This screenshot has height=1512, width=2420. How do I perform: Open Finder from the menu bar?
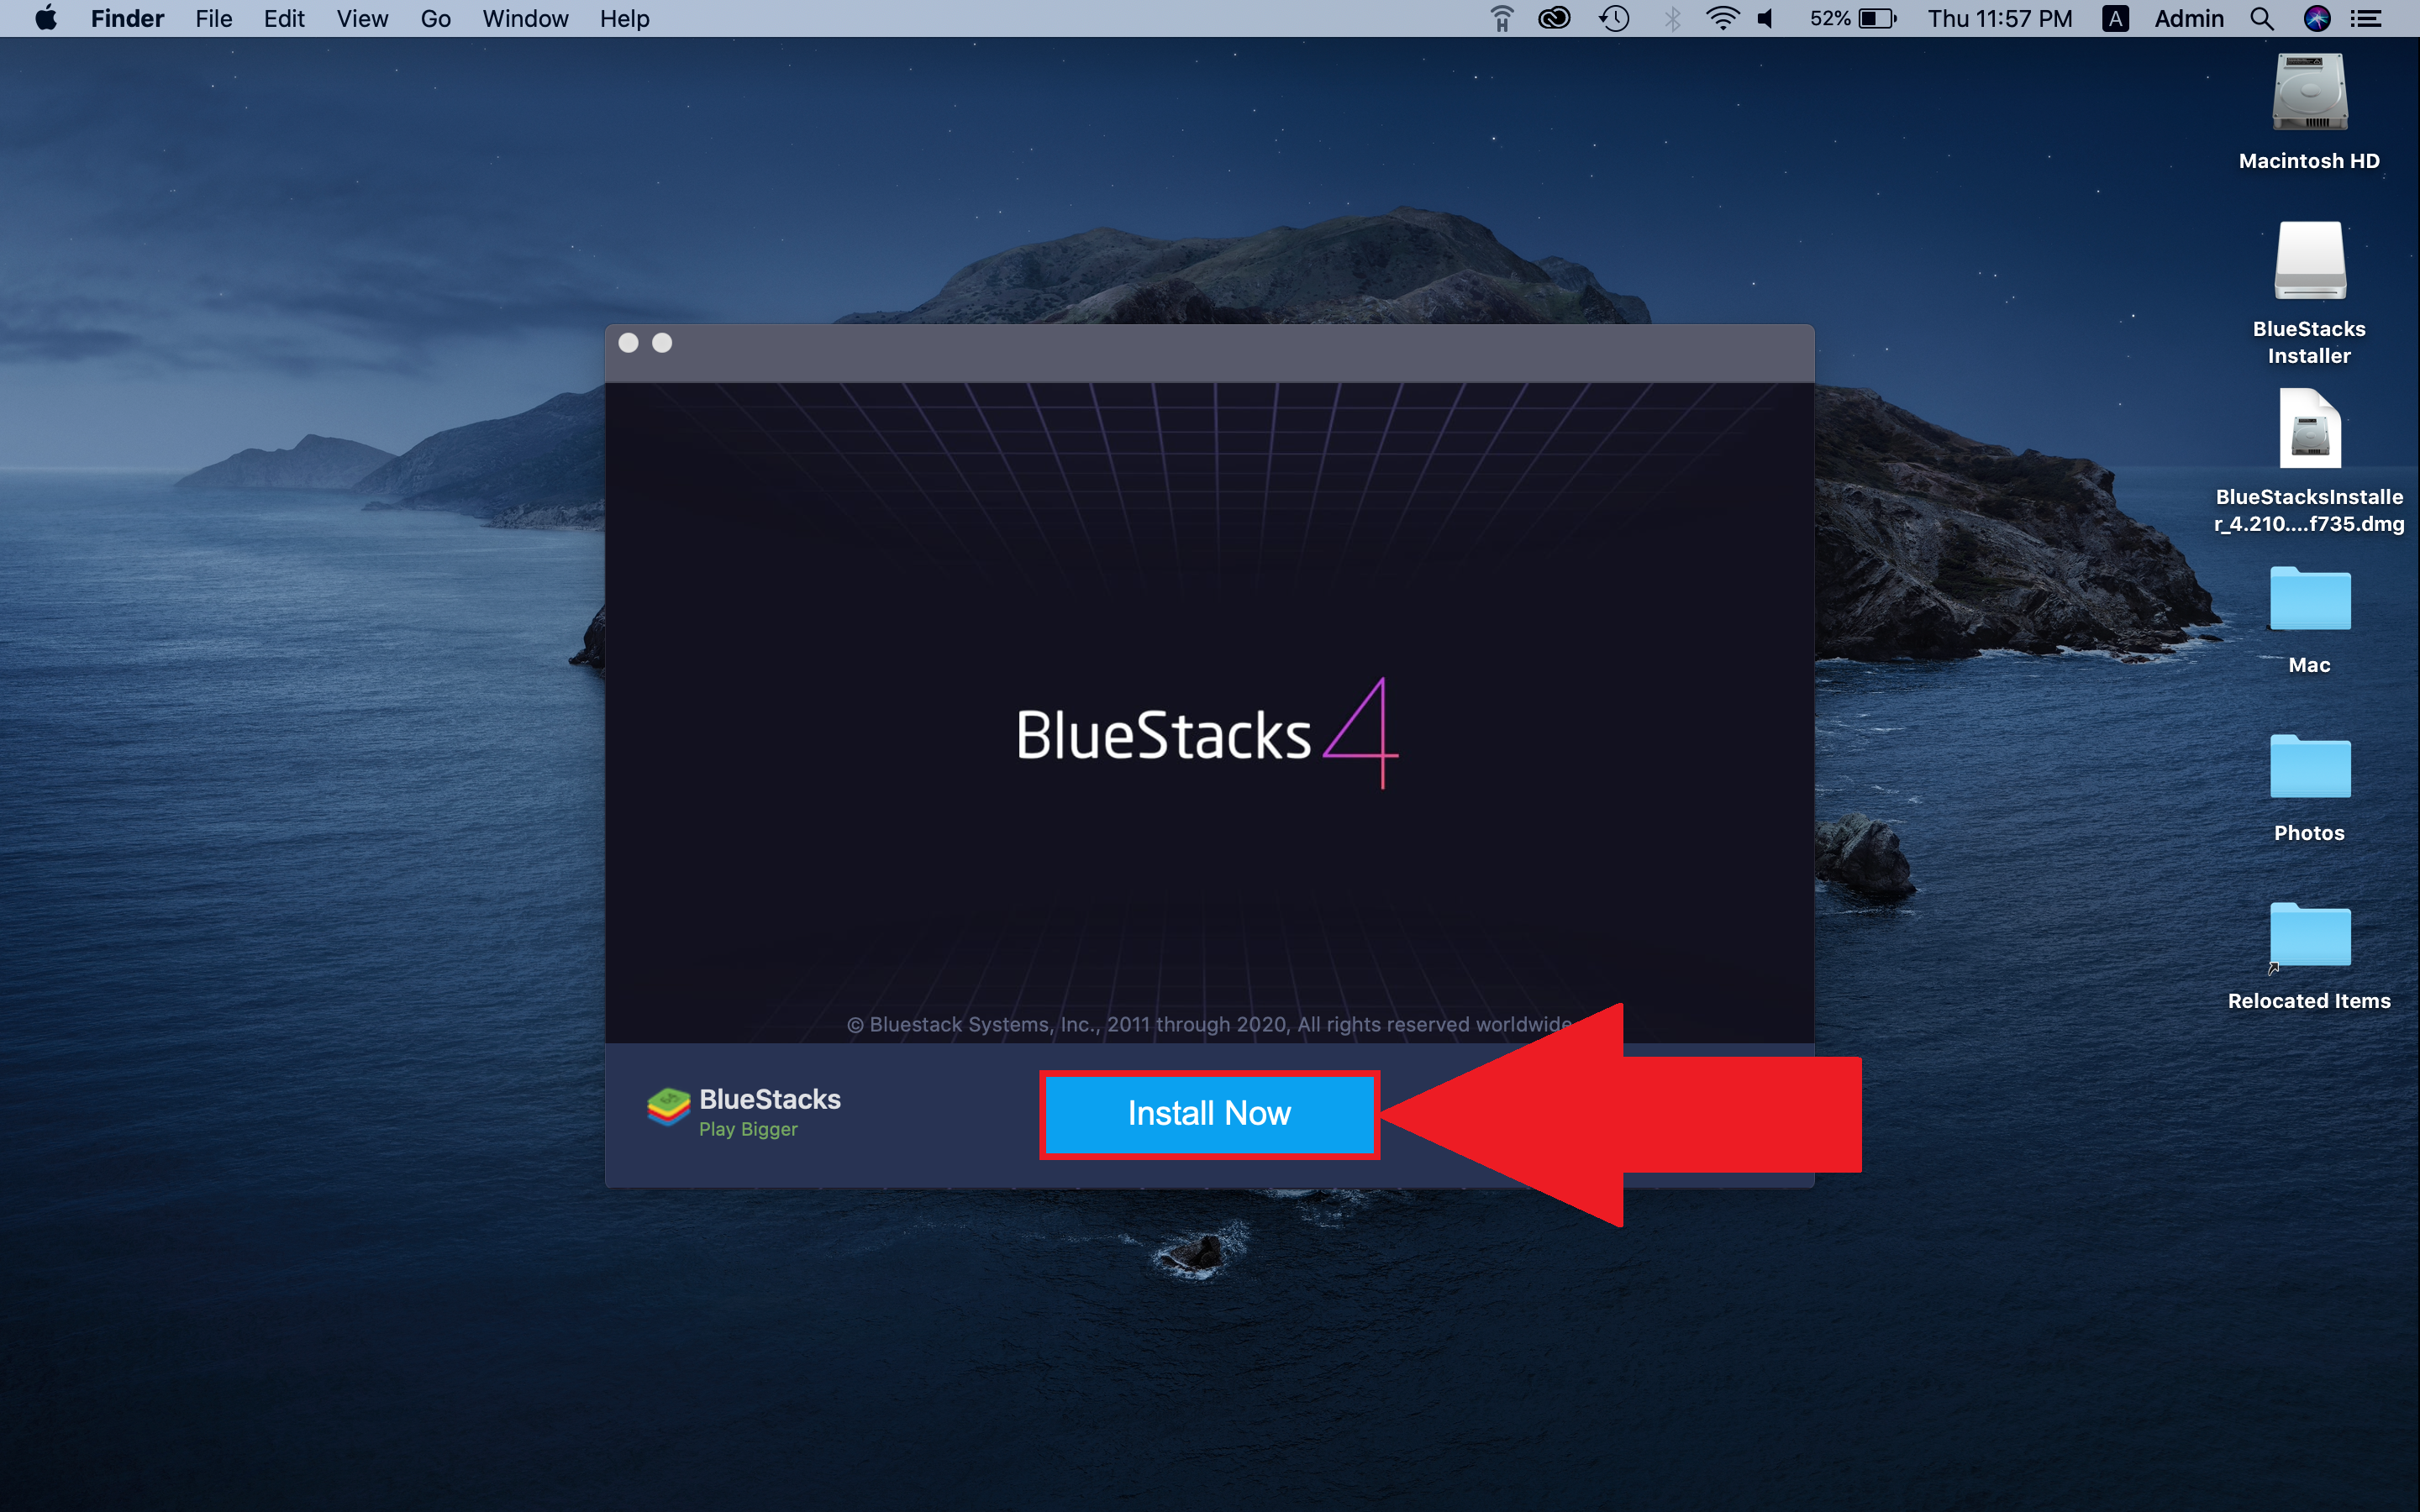click(125, 19)
